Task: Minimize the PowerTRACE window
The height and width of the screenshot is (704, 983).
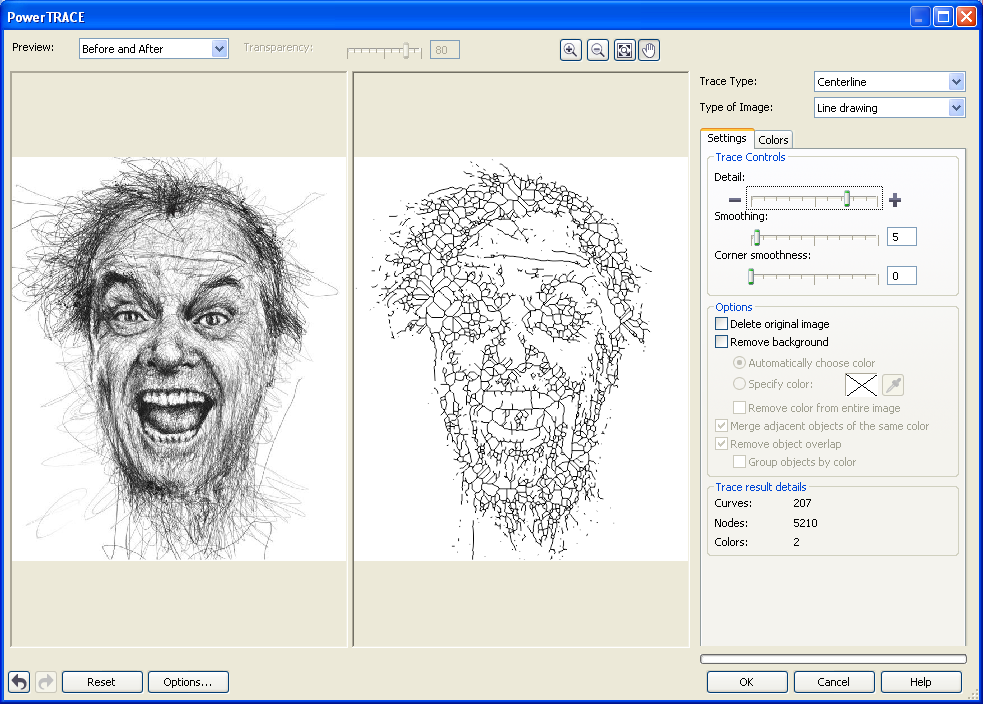Action: point(920,16)
